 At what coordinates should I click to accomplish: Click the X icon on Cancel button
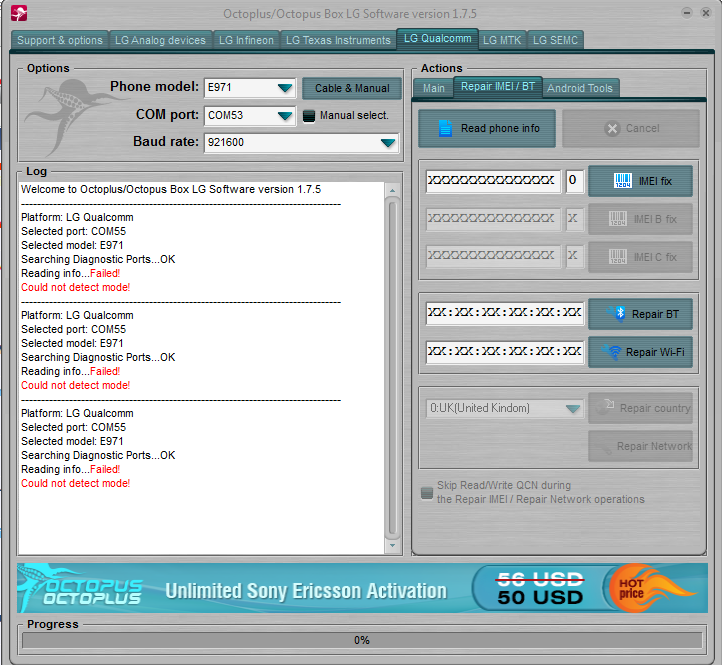(x=612, y=128)
